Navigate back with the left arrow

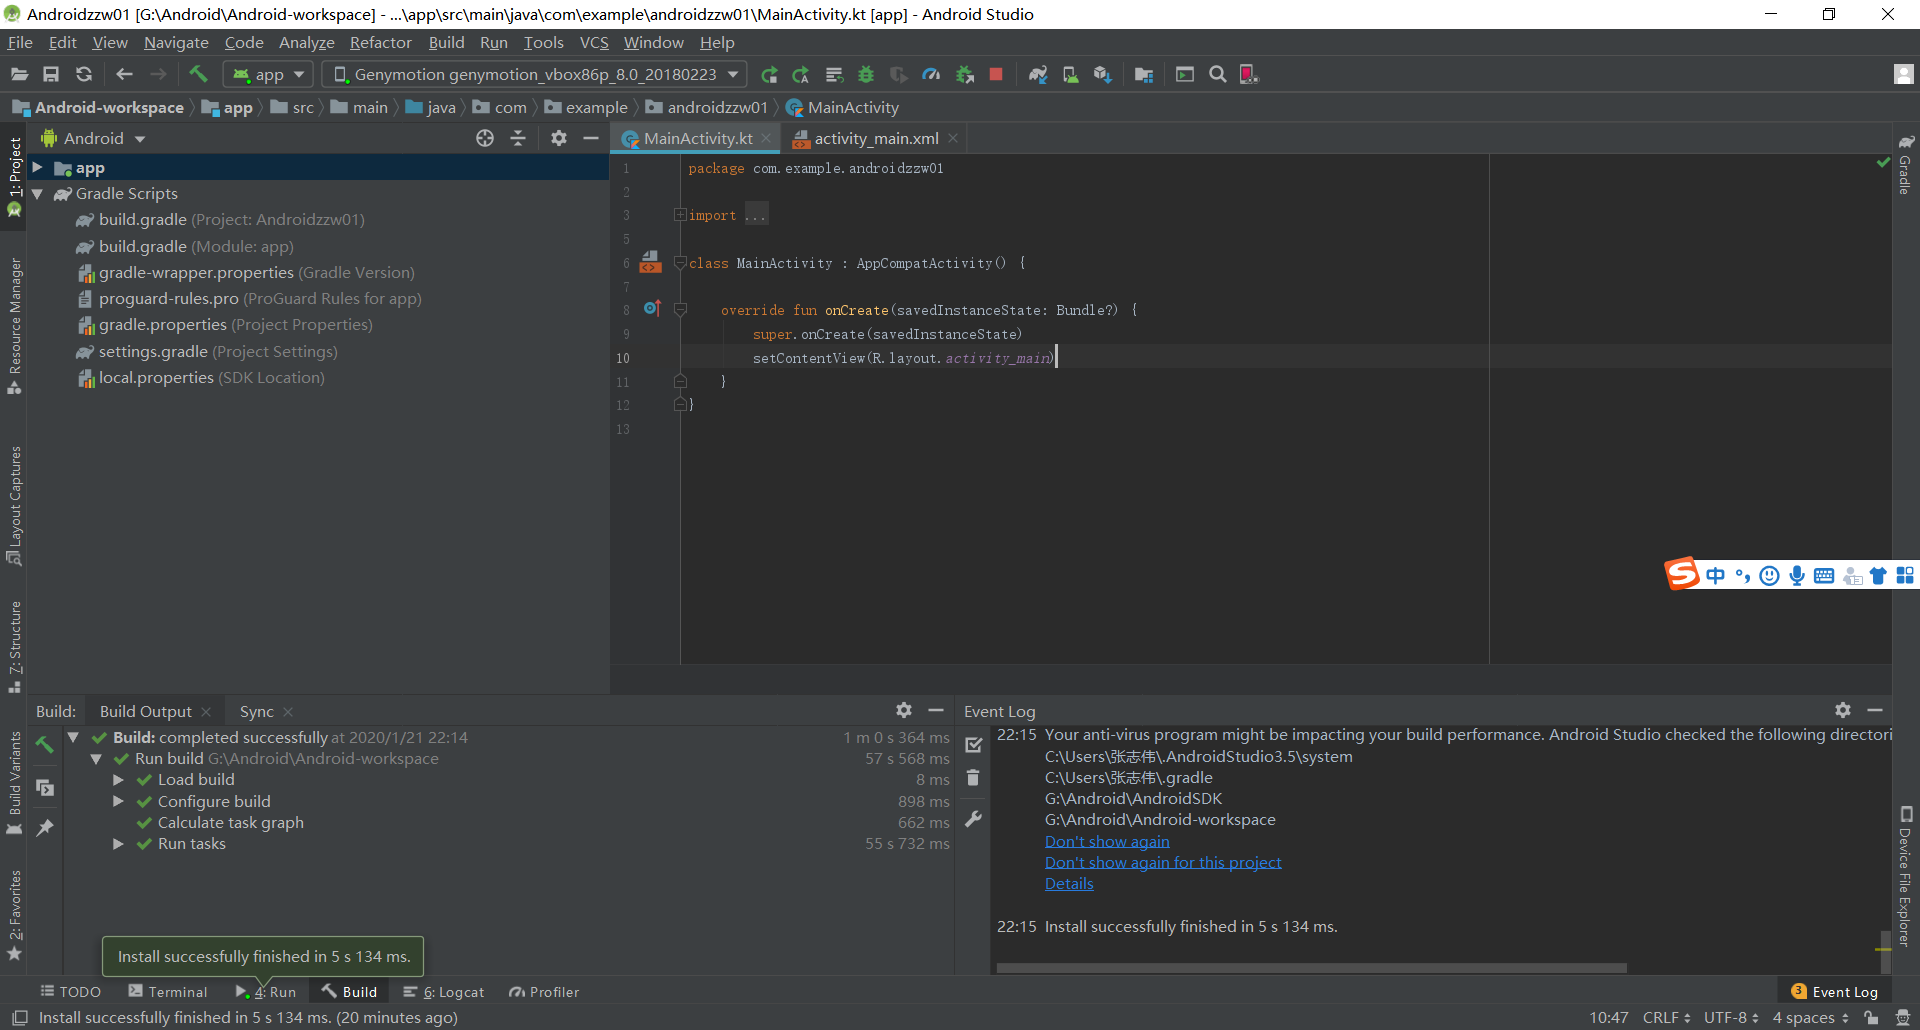coord(124,74)
